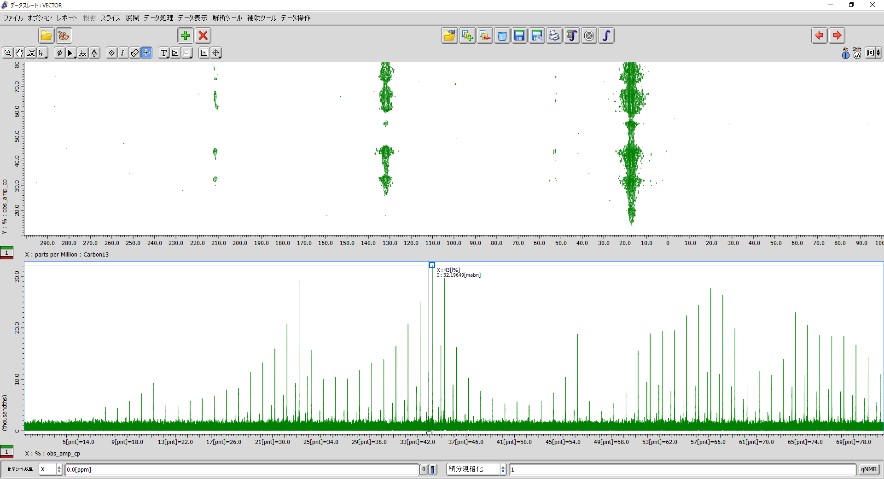This screenshot has height=479, width=884.
Task: Click the palette icon beside the folder
Action: point(64,36)
